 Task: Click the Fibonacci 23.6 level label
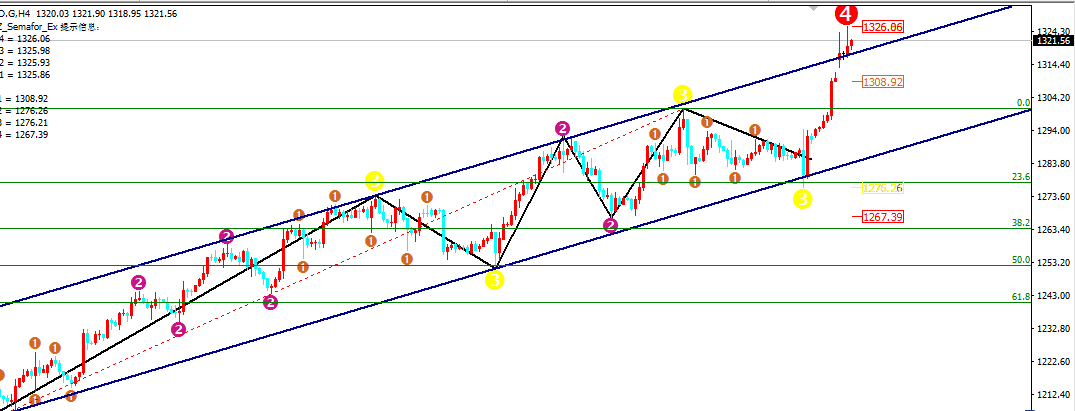click(1021, 177)
